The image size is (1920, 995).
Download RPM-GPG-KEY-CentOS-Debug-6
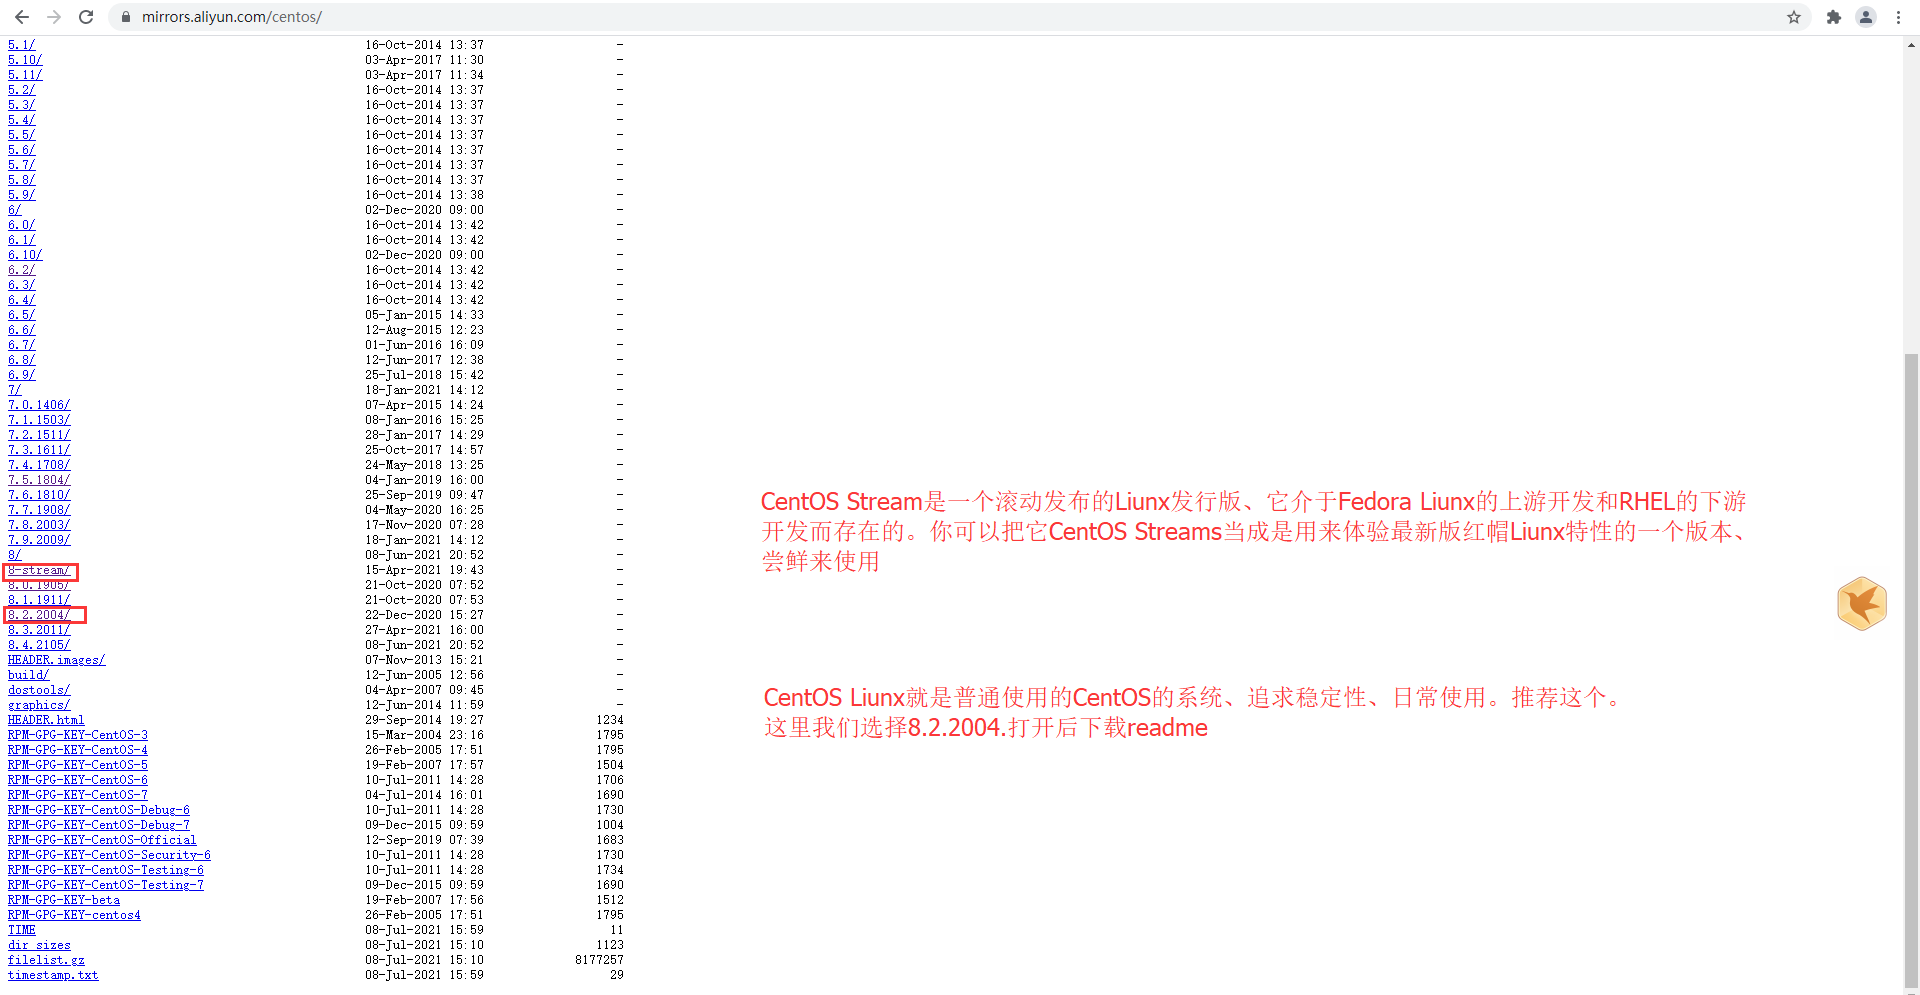[x=99, y=810]
